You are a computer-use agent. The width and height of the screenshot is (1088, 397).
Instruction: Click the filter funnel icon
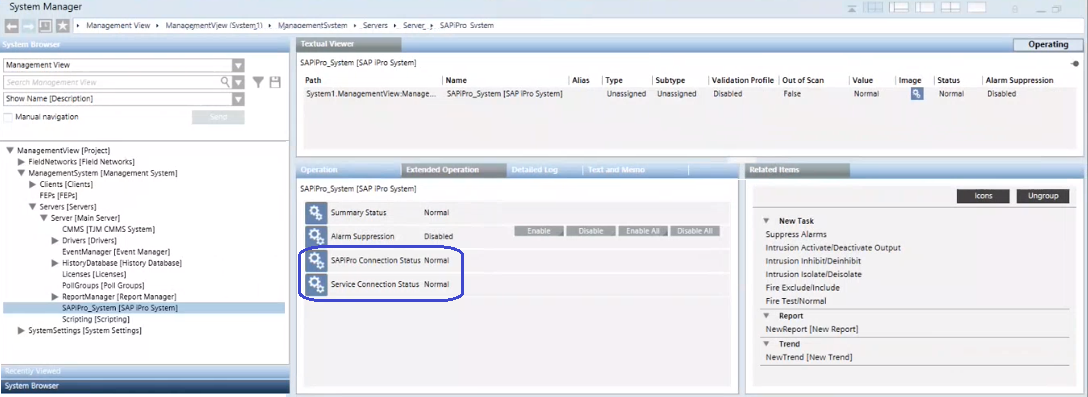[258, 82]
